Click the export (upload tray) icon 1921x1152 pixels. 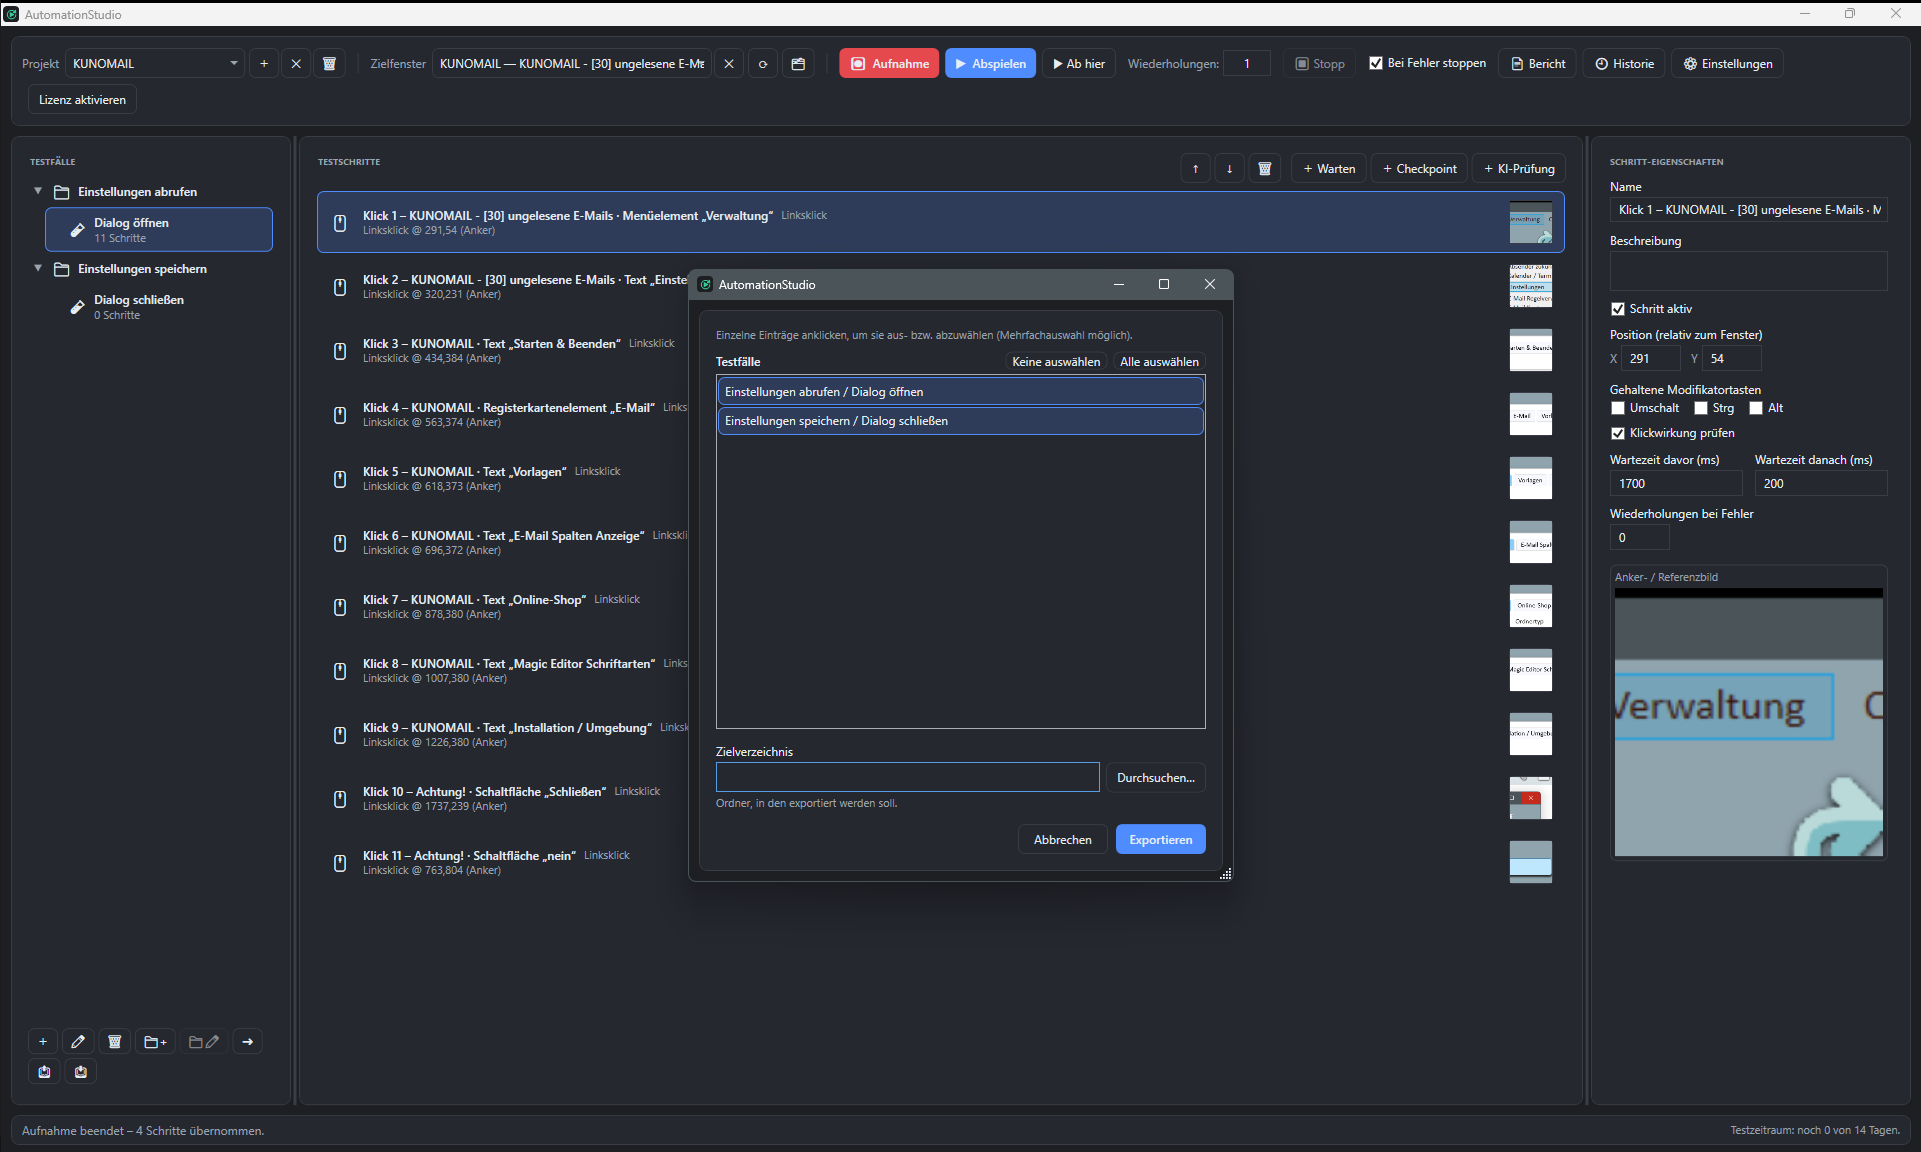click(x=44, y=1072)
